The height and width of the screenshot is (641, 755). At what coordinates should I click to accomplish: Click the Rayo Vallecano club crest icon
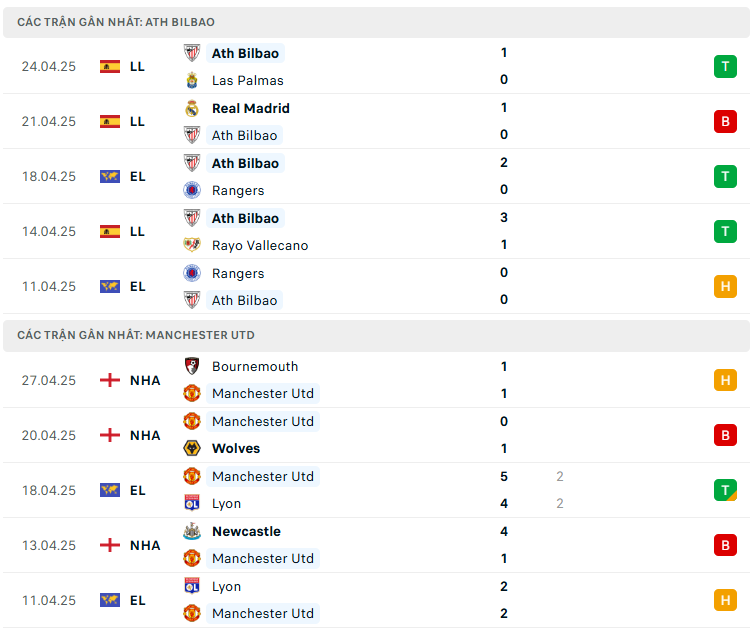(x=192, y=245)
